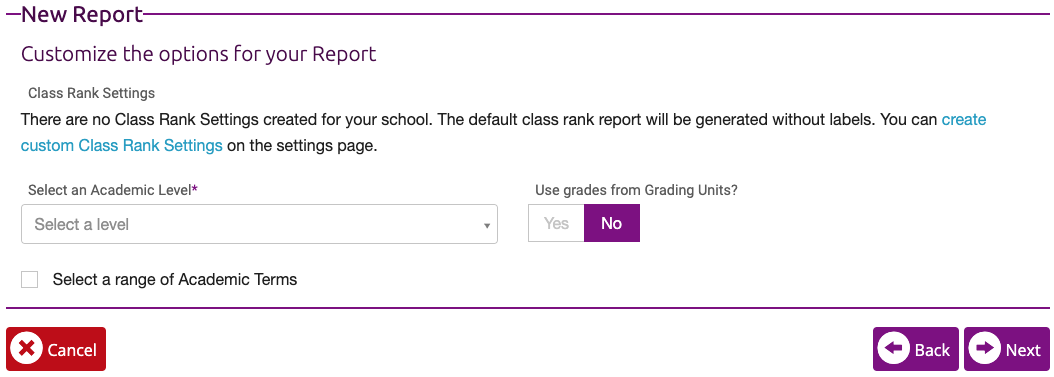Screen dimensions: 1054x377
Task: Set Grading Units toggle to Yes
Action: click(x=556, y=223)
